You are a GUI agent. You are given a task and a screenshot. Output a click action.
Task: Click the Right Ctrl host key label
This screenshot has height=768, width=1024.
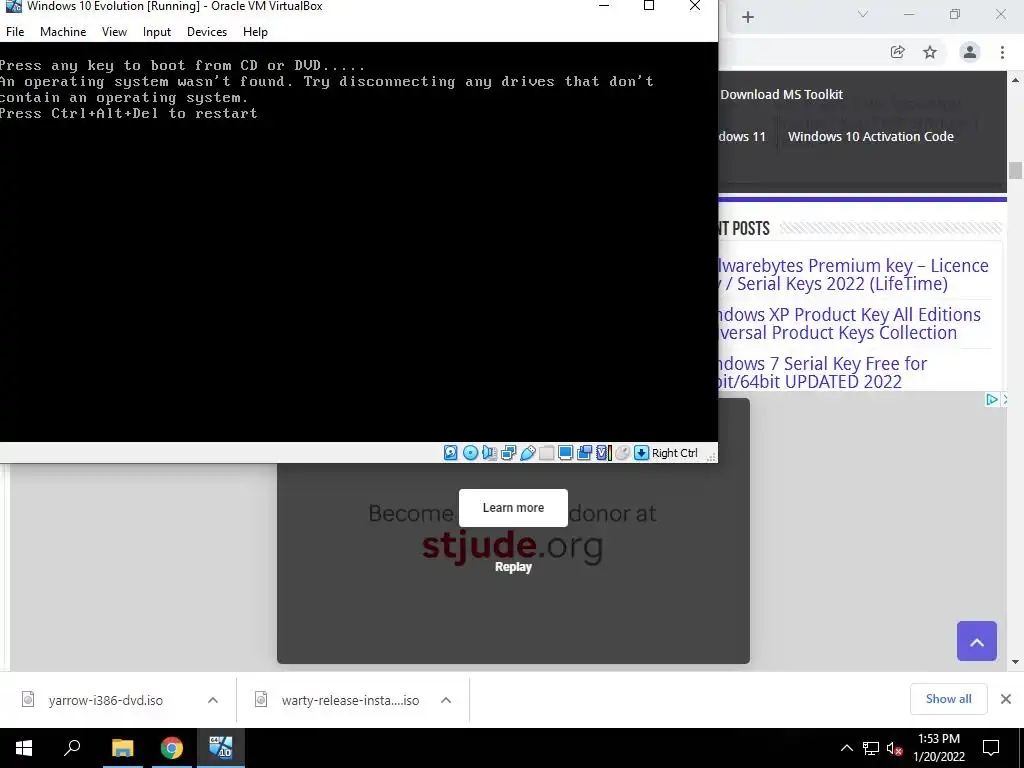point(675,453)
